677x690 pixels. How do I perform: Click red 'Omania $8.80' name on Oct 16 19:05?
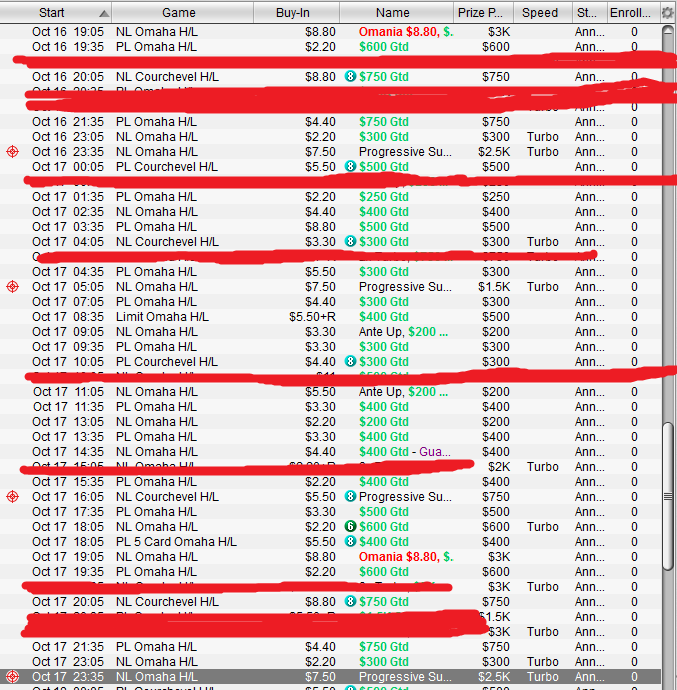pos(398,32)
